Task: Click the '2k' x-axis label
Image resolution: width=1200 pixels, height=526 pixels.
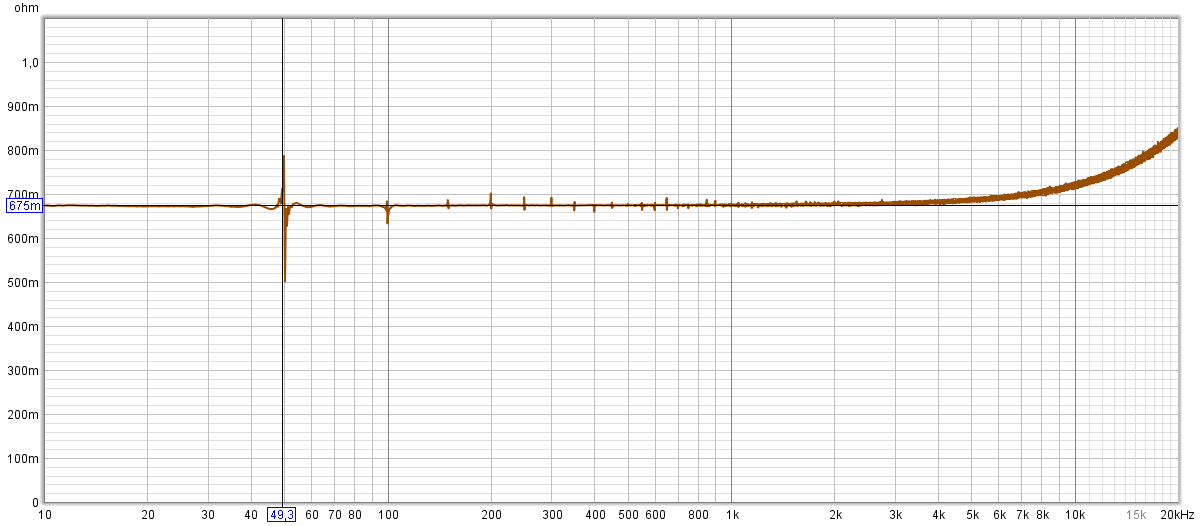Action: coord(835,515)
